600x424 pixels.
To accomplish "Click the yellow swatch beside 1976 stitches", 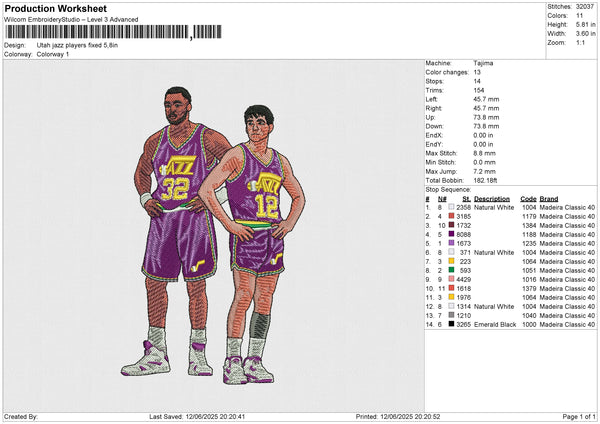I will [452, 297].
